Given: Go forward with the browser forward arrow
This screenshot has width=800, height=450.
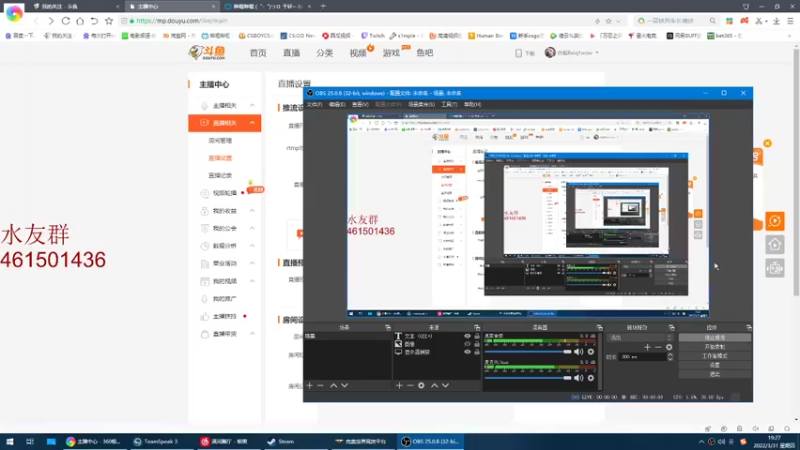Looking at the screenshot, I should [x=51, y=21].
